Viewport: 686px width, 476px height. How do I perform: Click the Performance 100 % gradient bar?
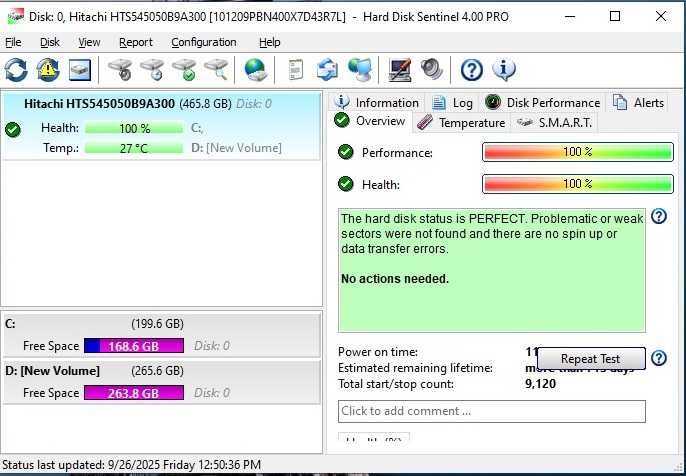[x=578, y=152]
